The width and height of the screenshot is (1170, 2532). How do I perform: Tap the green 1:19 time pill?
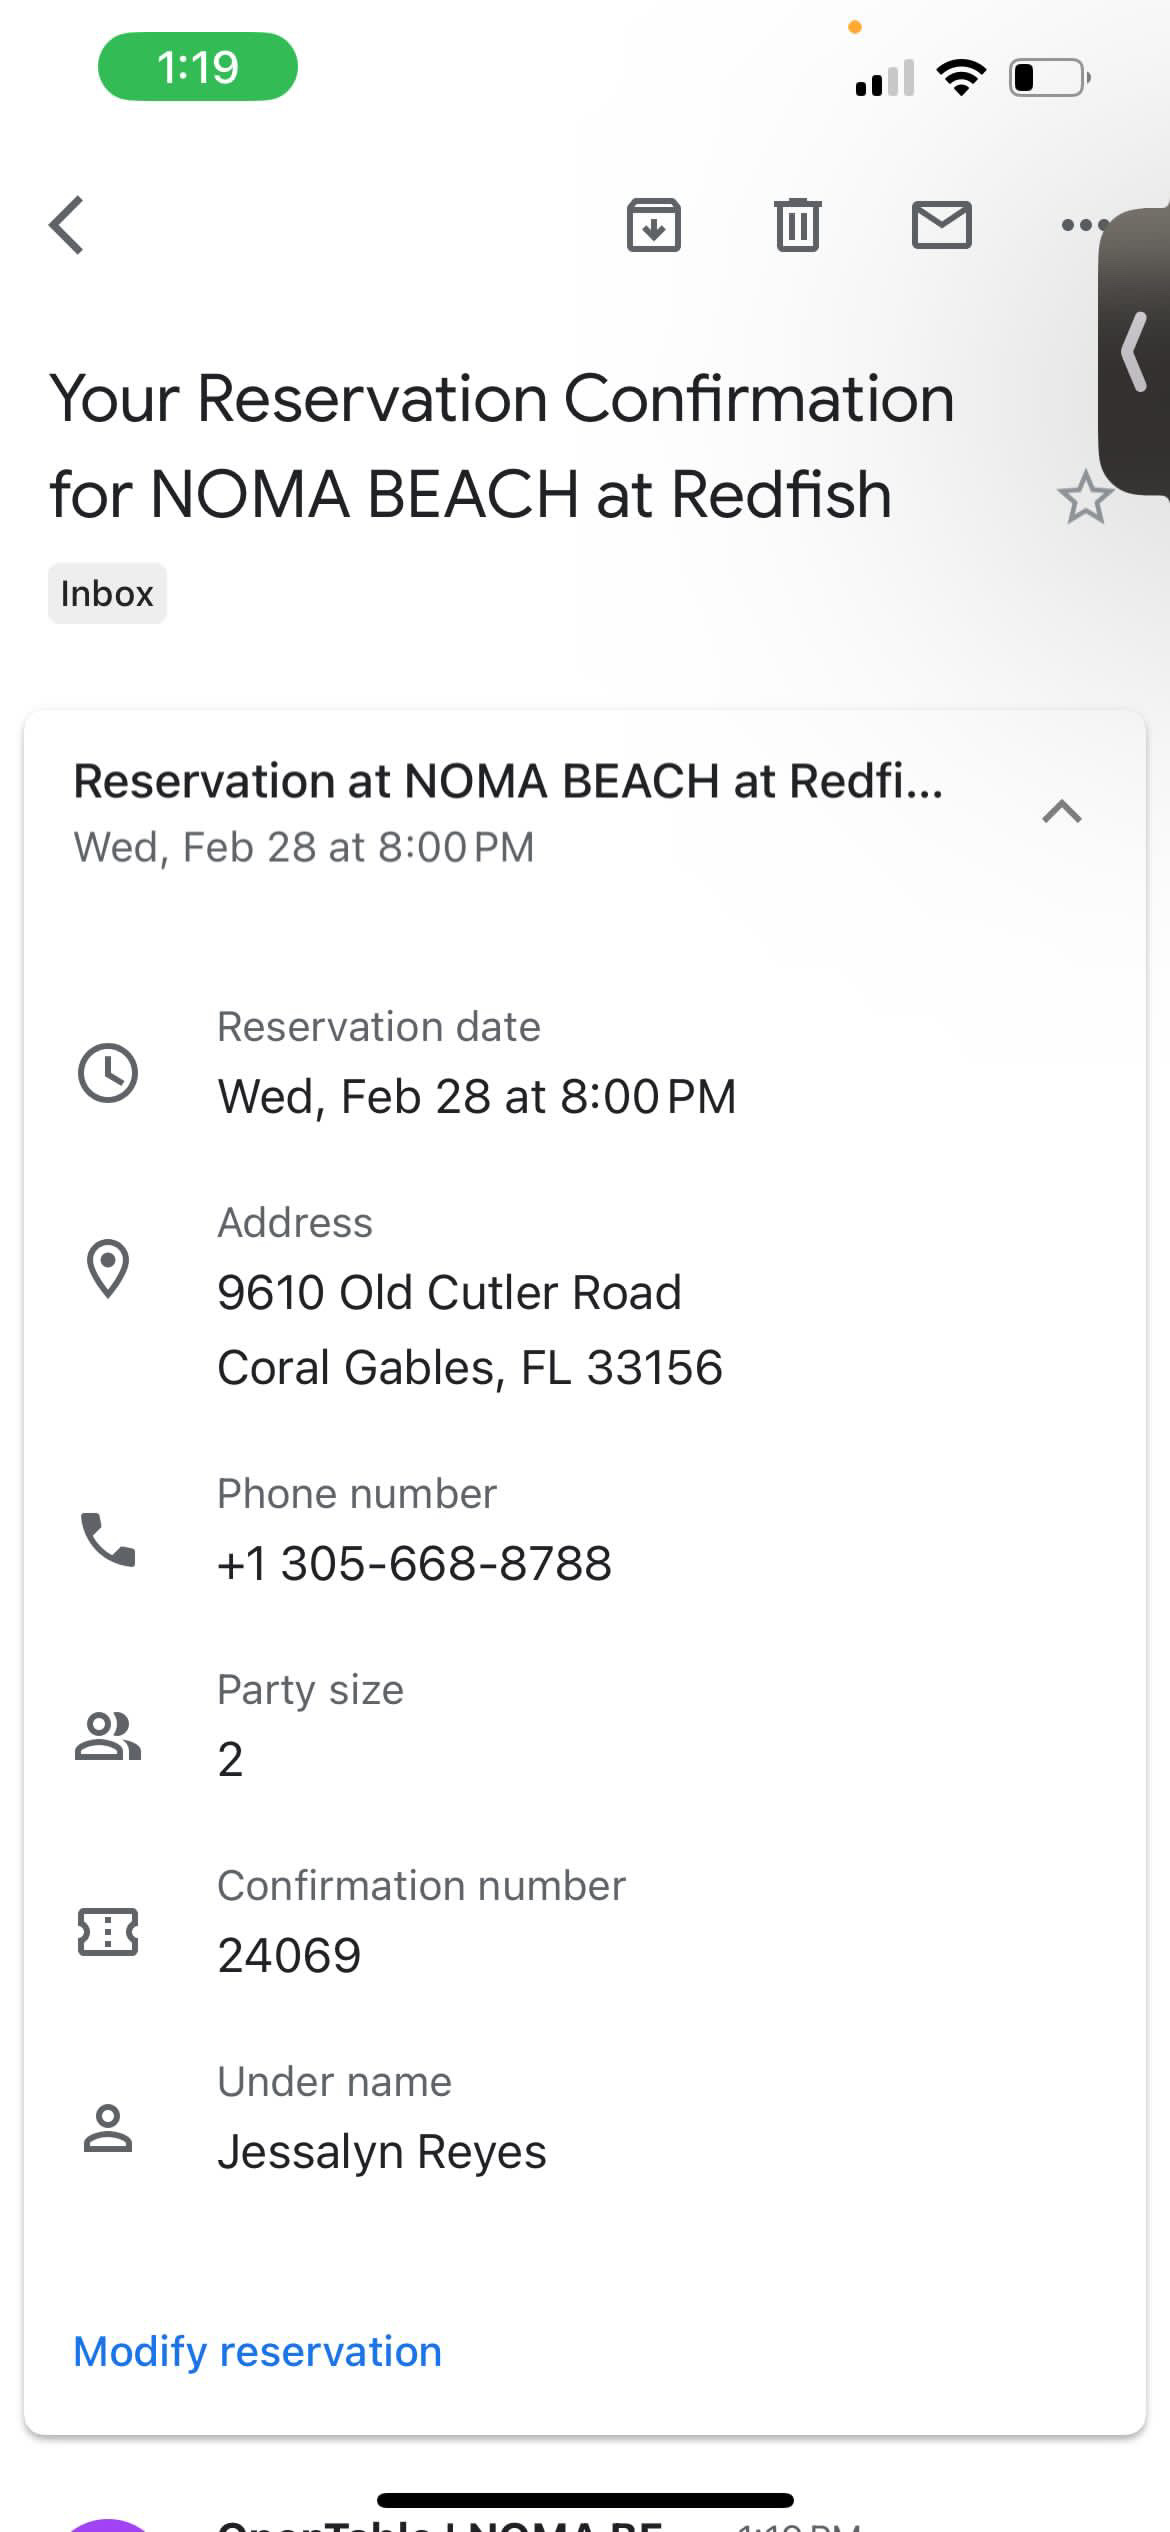pyautogui.click(x=197, y=67)
